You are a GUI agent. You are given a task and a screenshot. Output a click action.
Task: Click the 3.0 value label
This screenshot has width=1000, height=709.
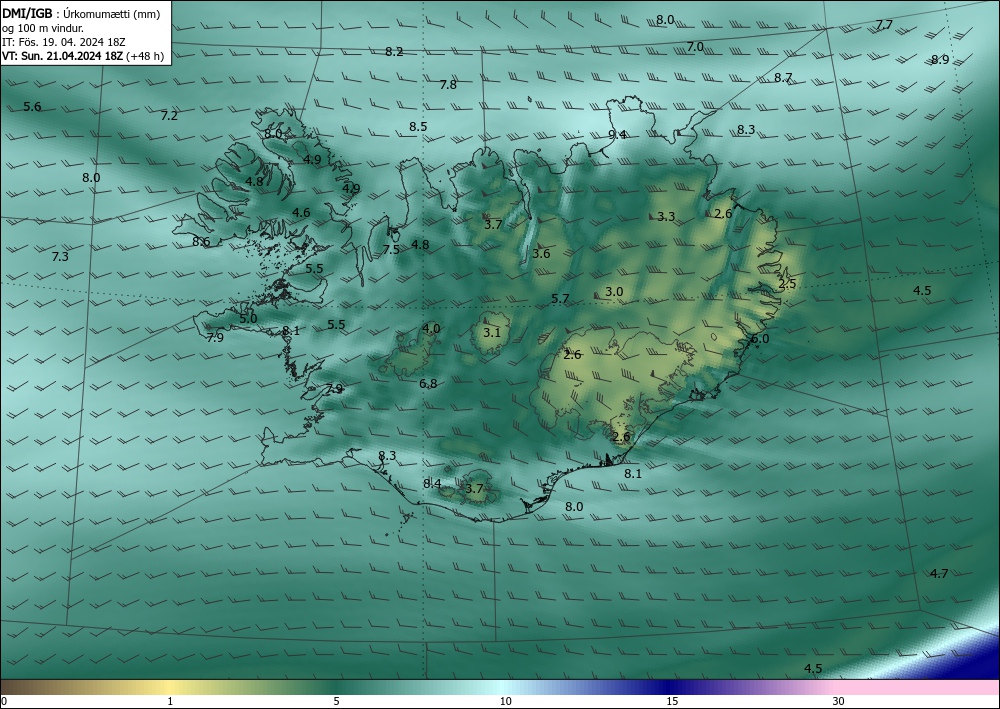614,291
